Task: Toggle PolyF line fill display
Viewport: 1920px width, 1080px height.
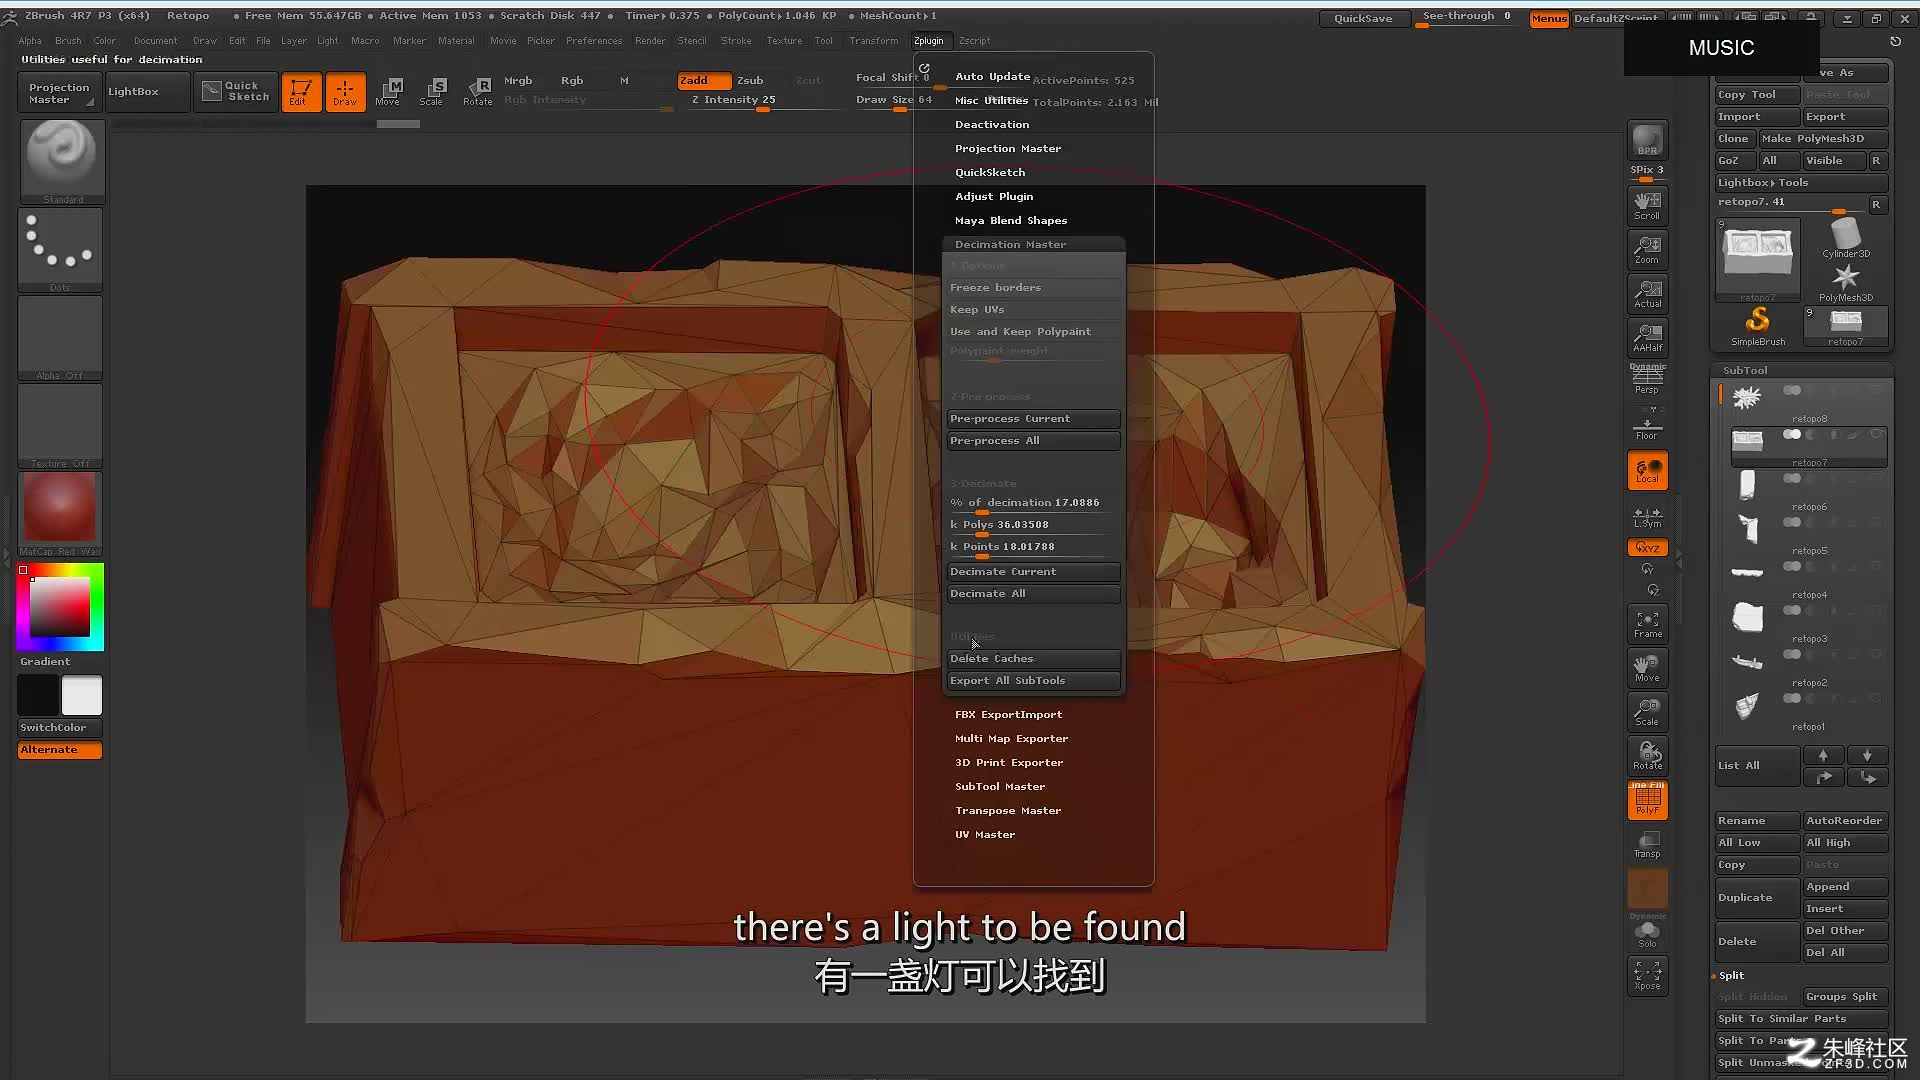Action: (x=1647, y=800)
